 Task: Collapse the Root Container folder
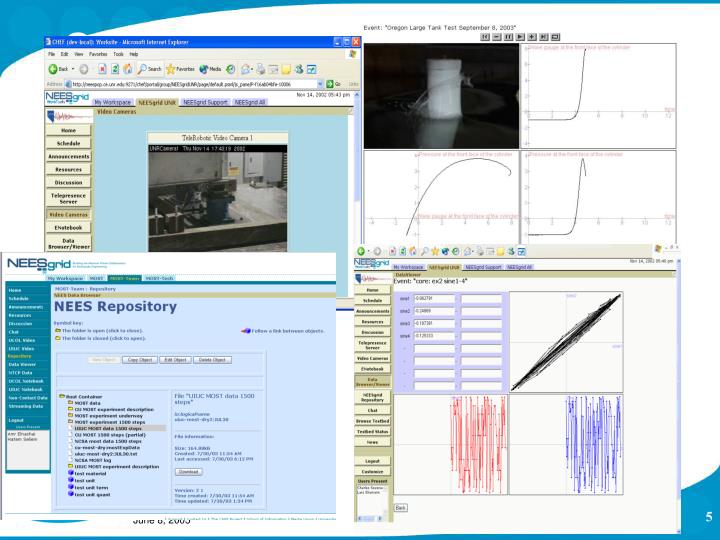click(62, 397)
